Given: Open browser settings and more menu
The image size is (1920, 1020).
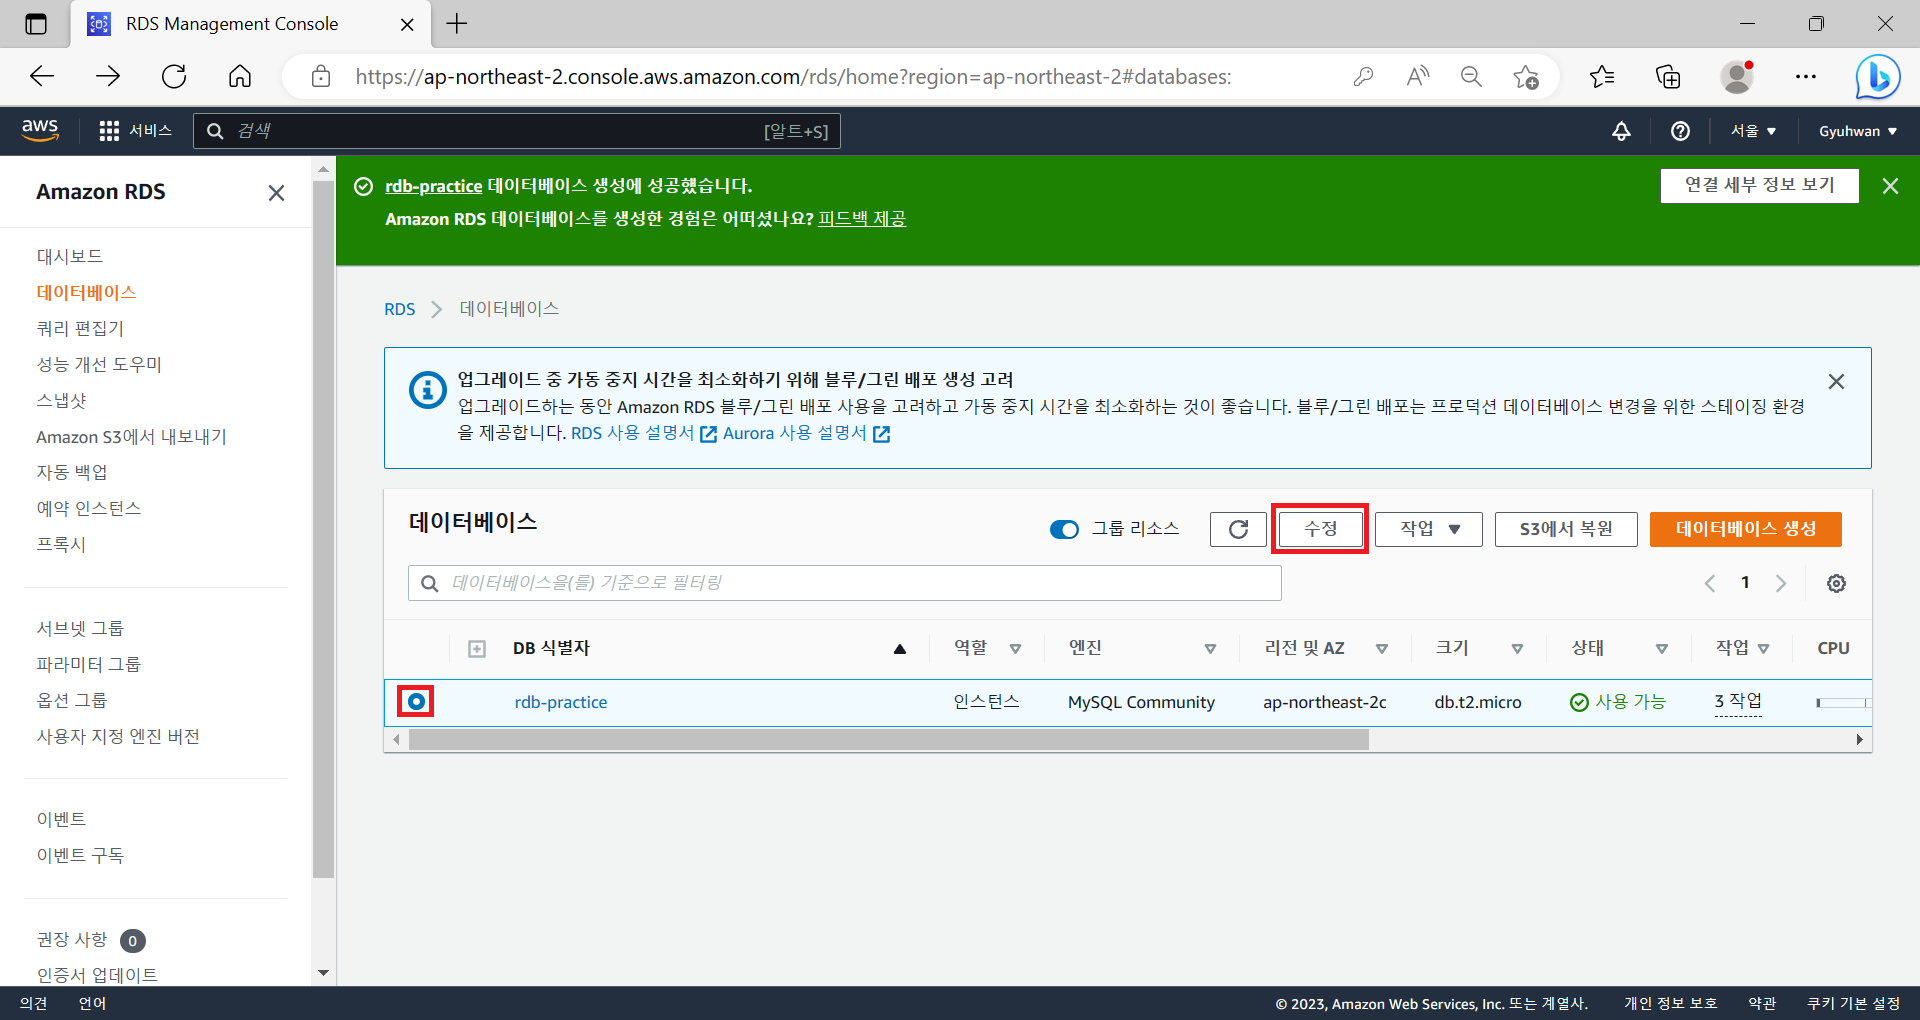Looking at the screenshot, I should (x=1805, y=76).
